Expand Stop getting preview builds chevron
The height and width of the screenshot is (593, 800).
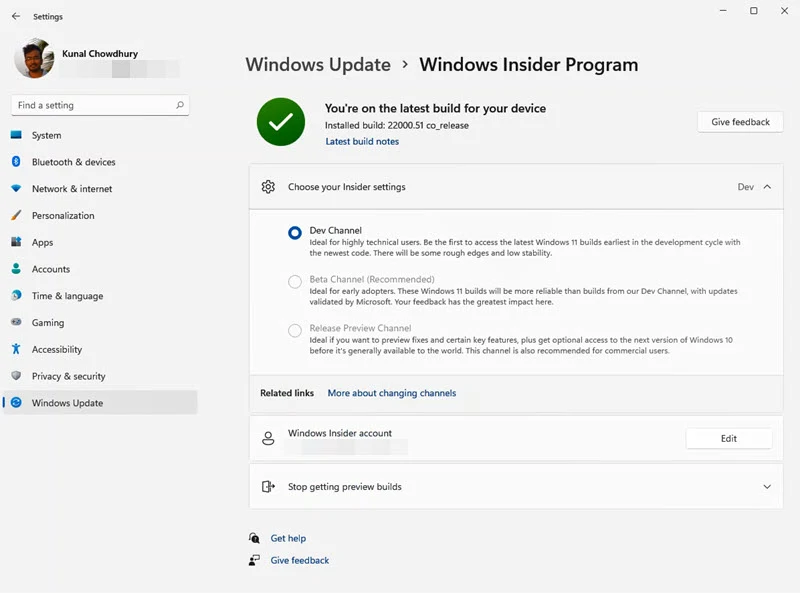click(x=767, y=486)
